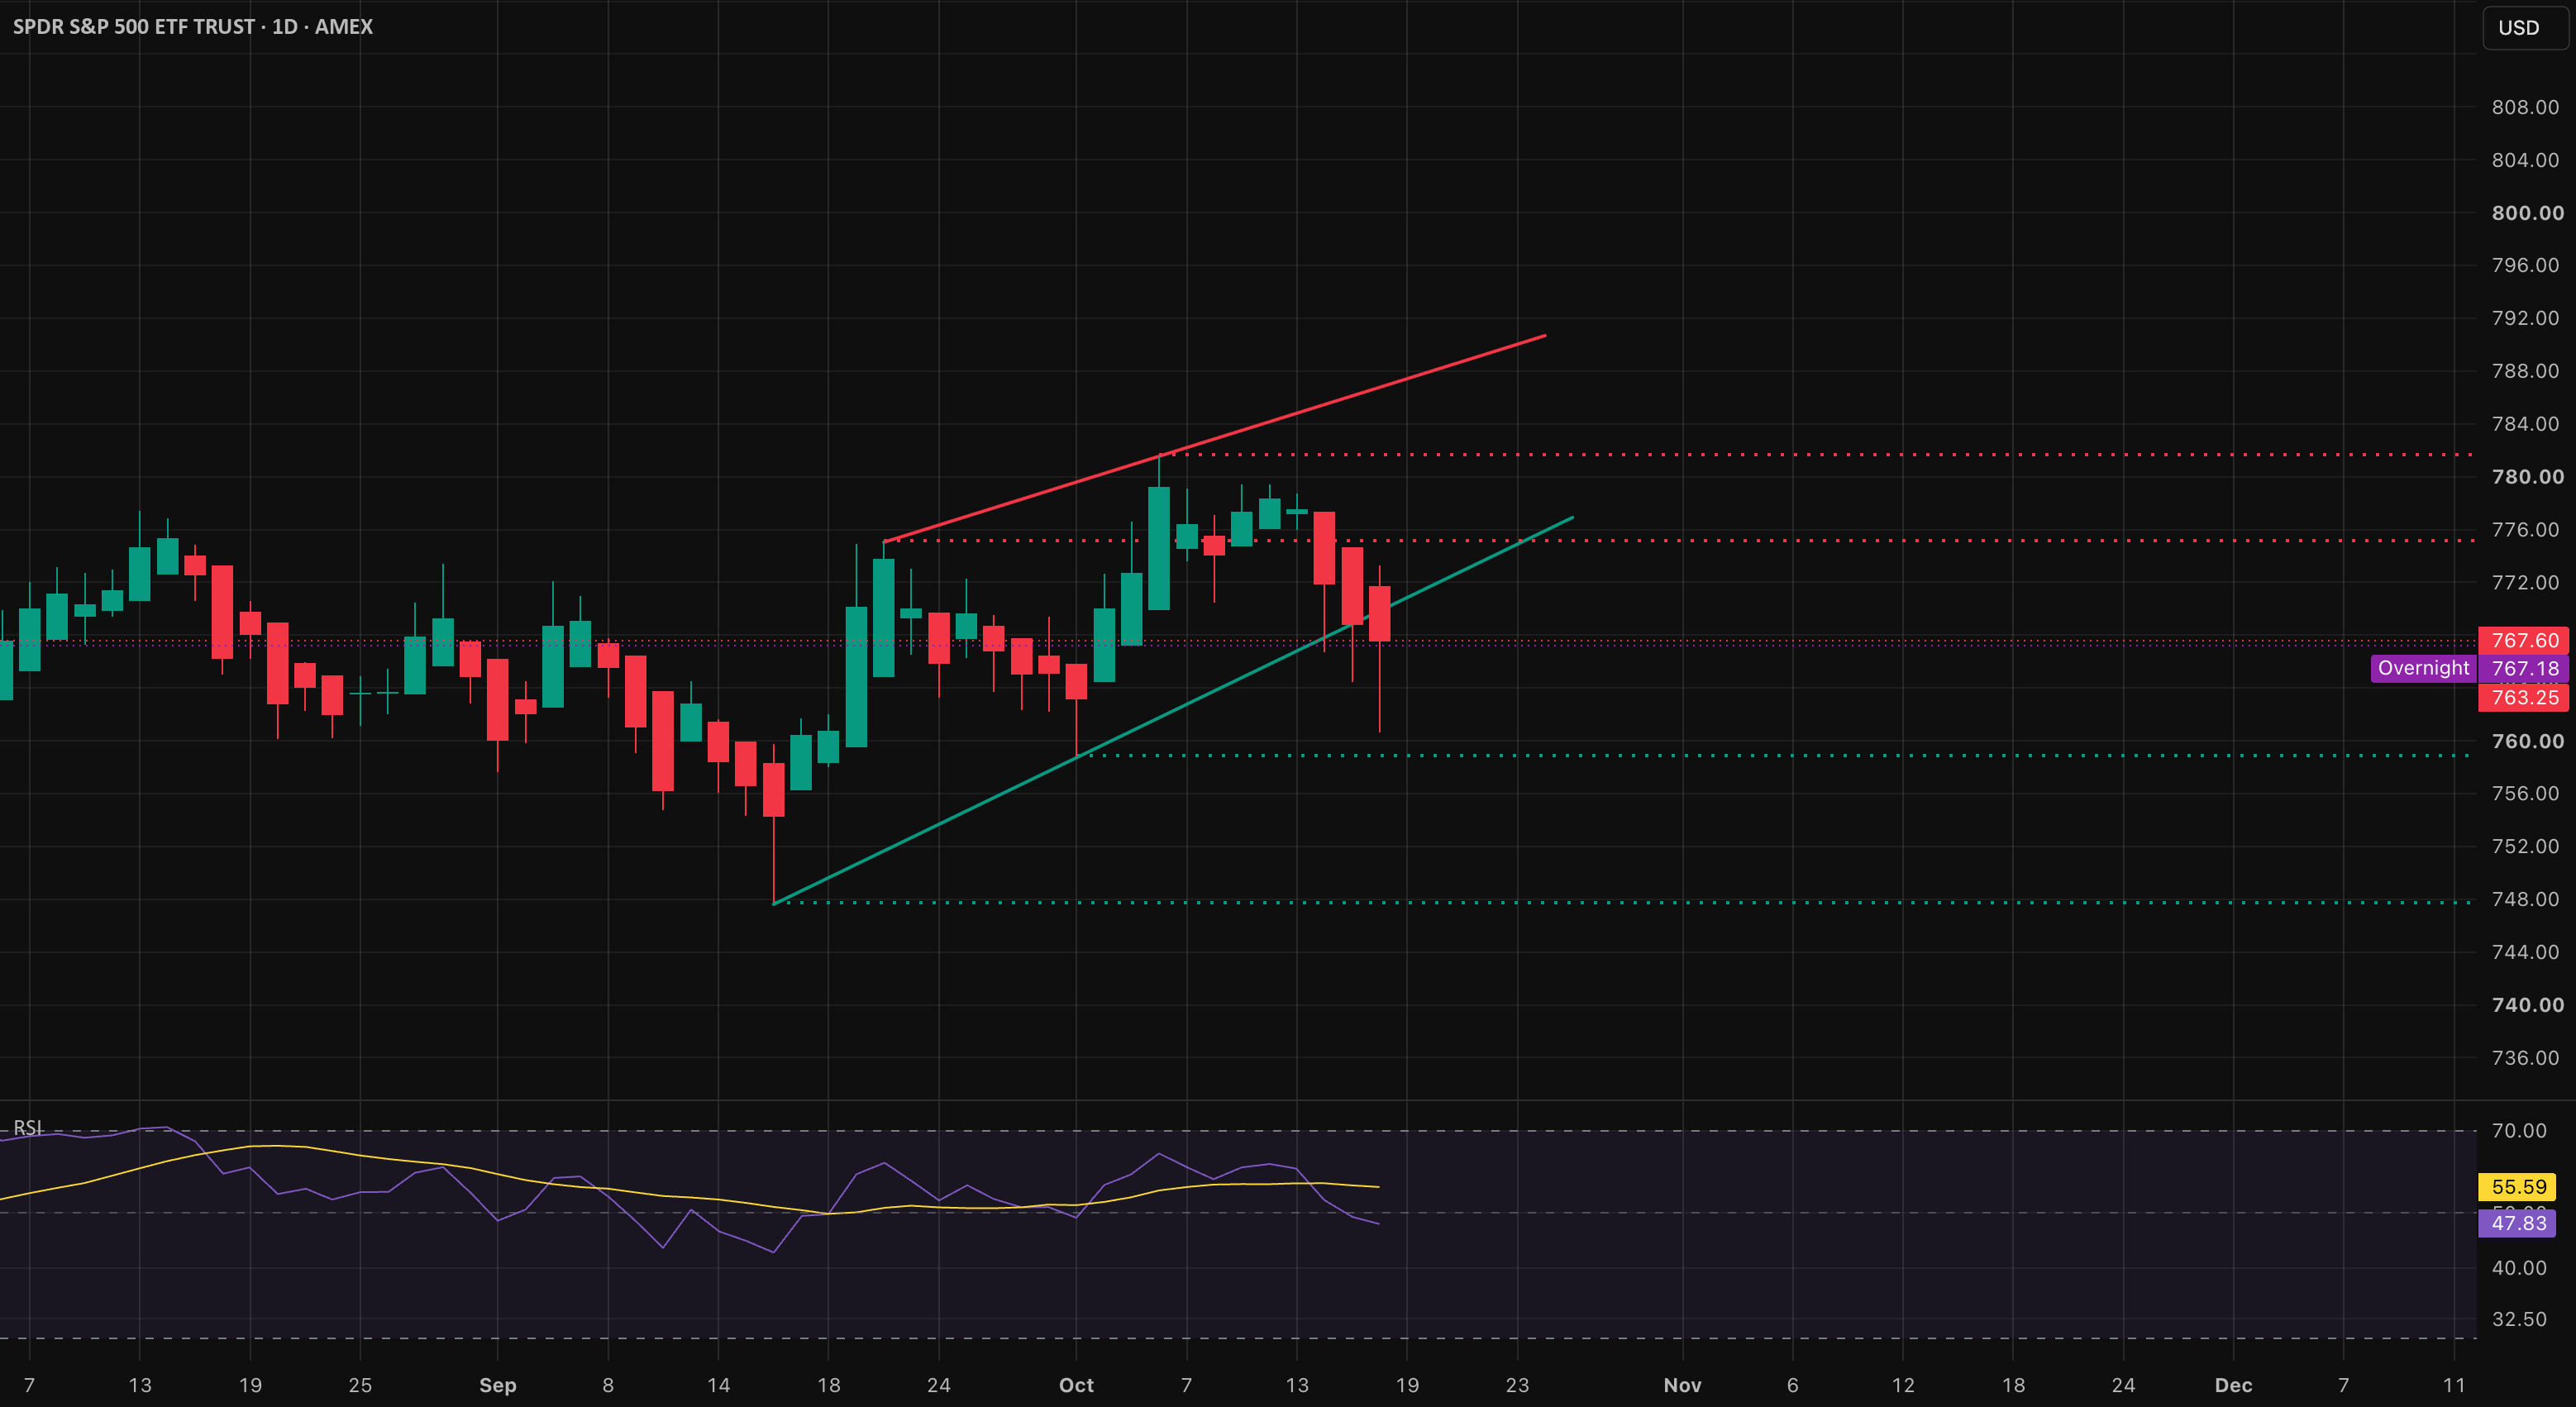Click the Sep label on time axis
2576x1407 pixels.
(497, 1385)
